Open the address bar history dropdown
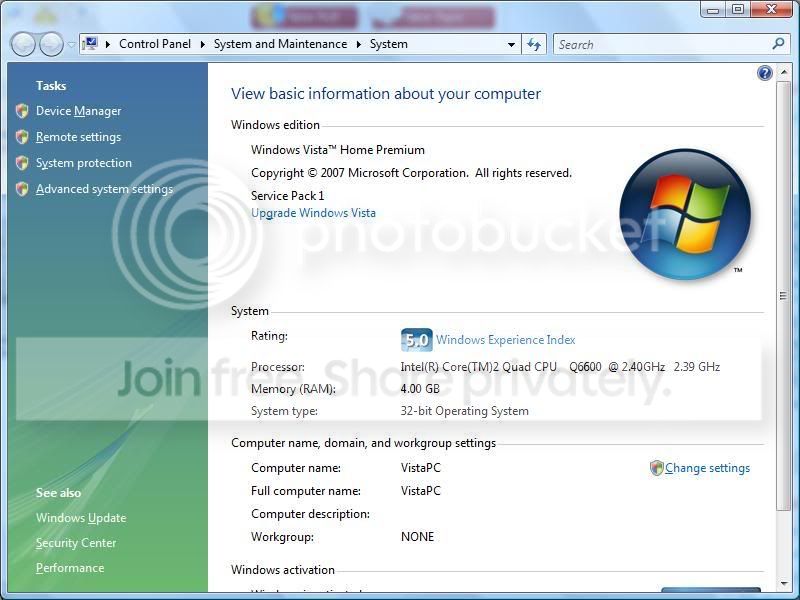The width and height of the screenshot is (800, 600). [x=511, y=45]
